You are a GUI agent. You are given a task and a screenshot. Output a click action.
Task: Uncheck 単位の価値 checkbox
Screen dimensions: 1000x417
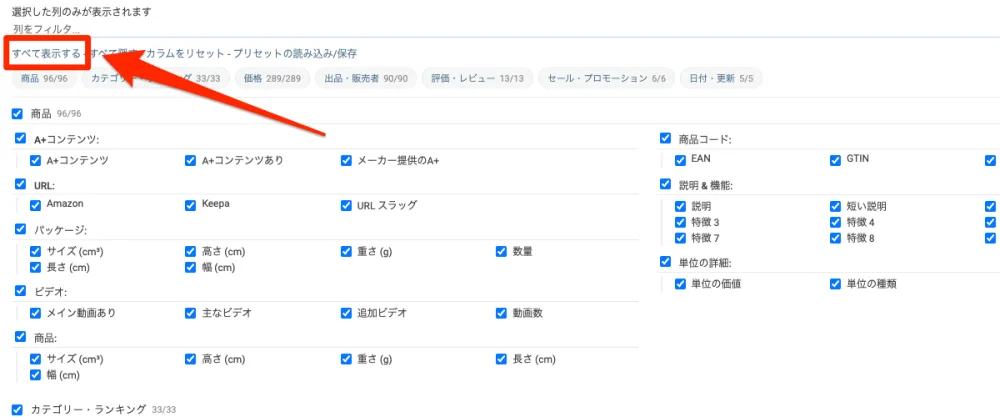pos(680,284)
